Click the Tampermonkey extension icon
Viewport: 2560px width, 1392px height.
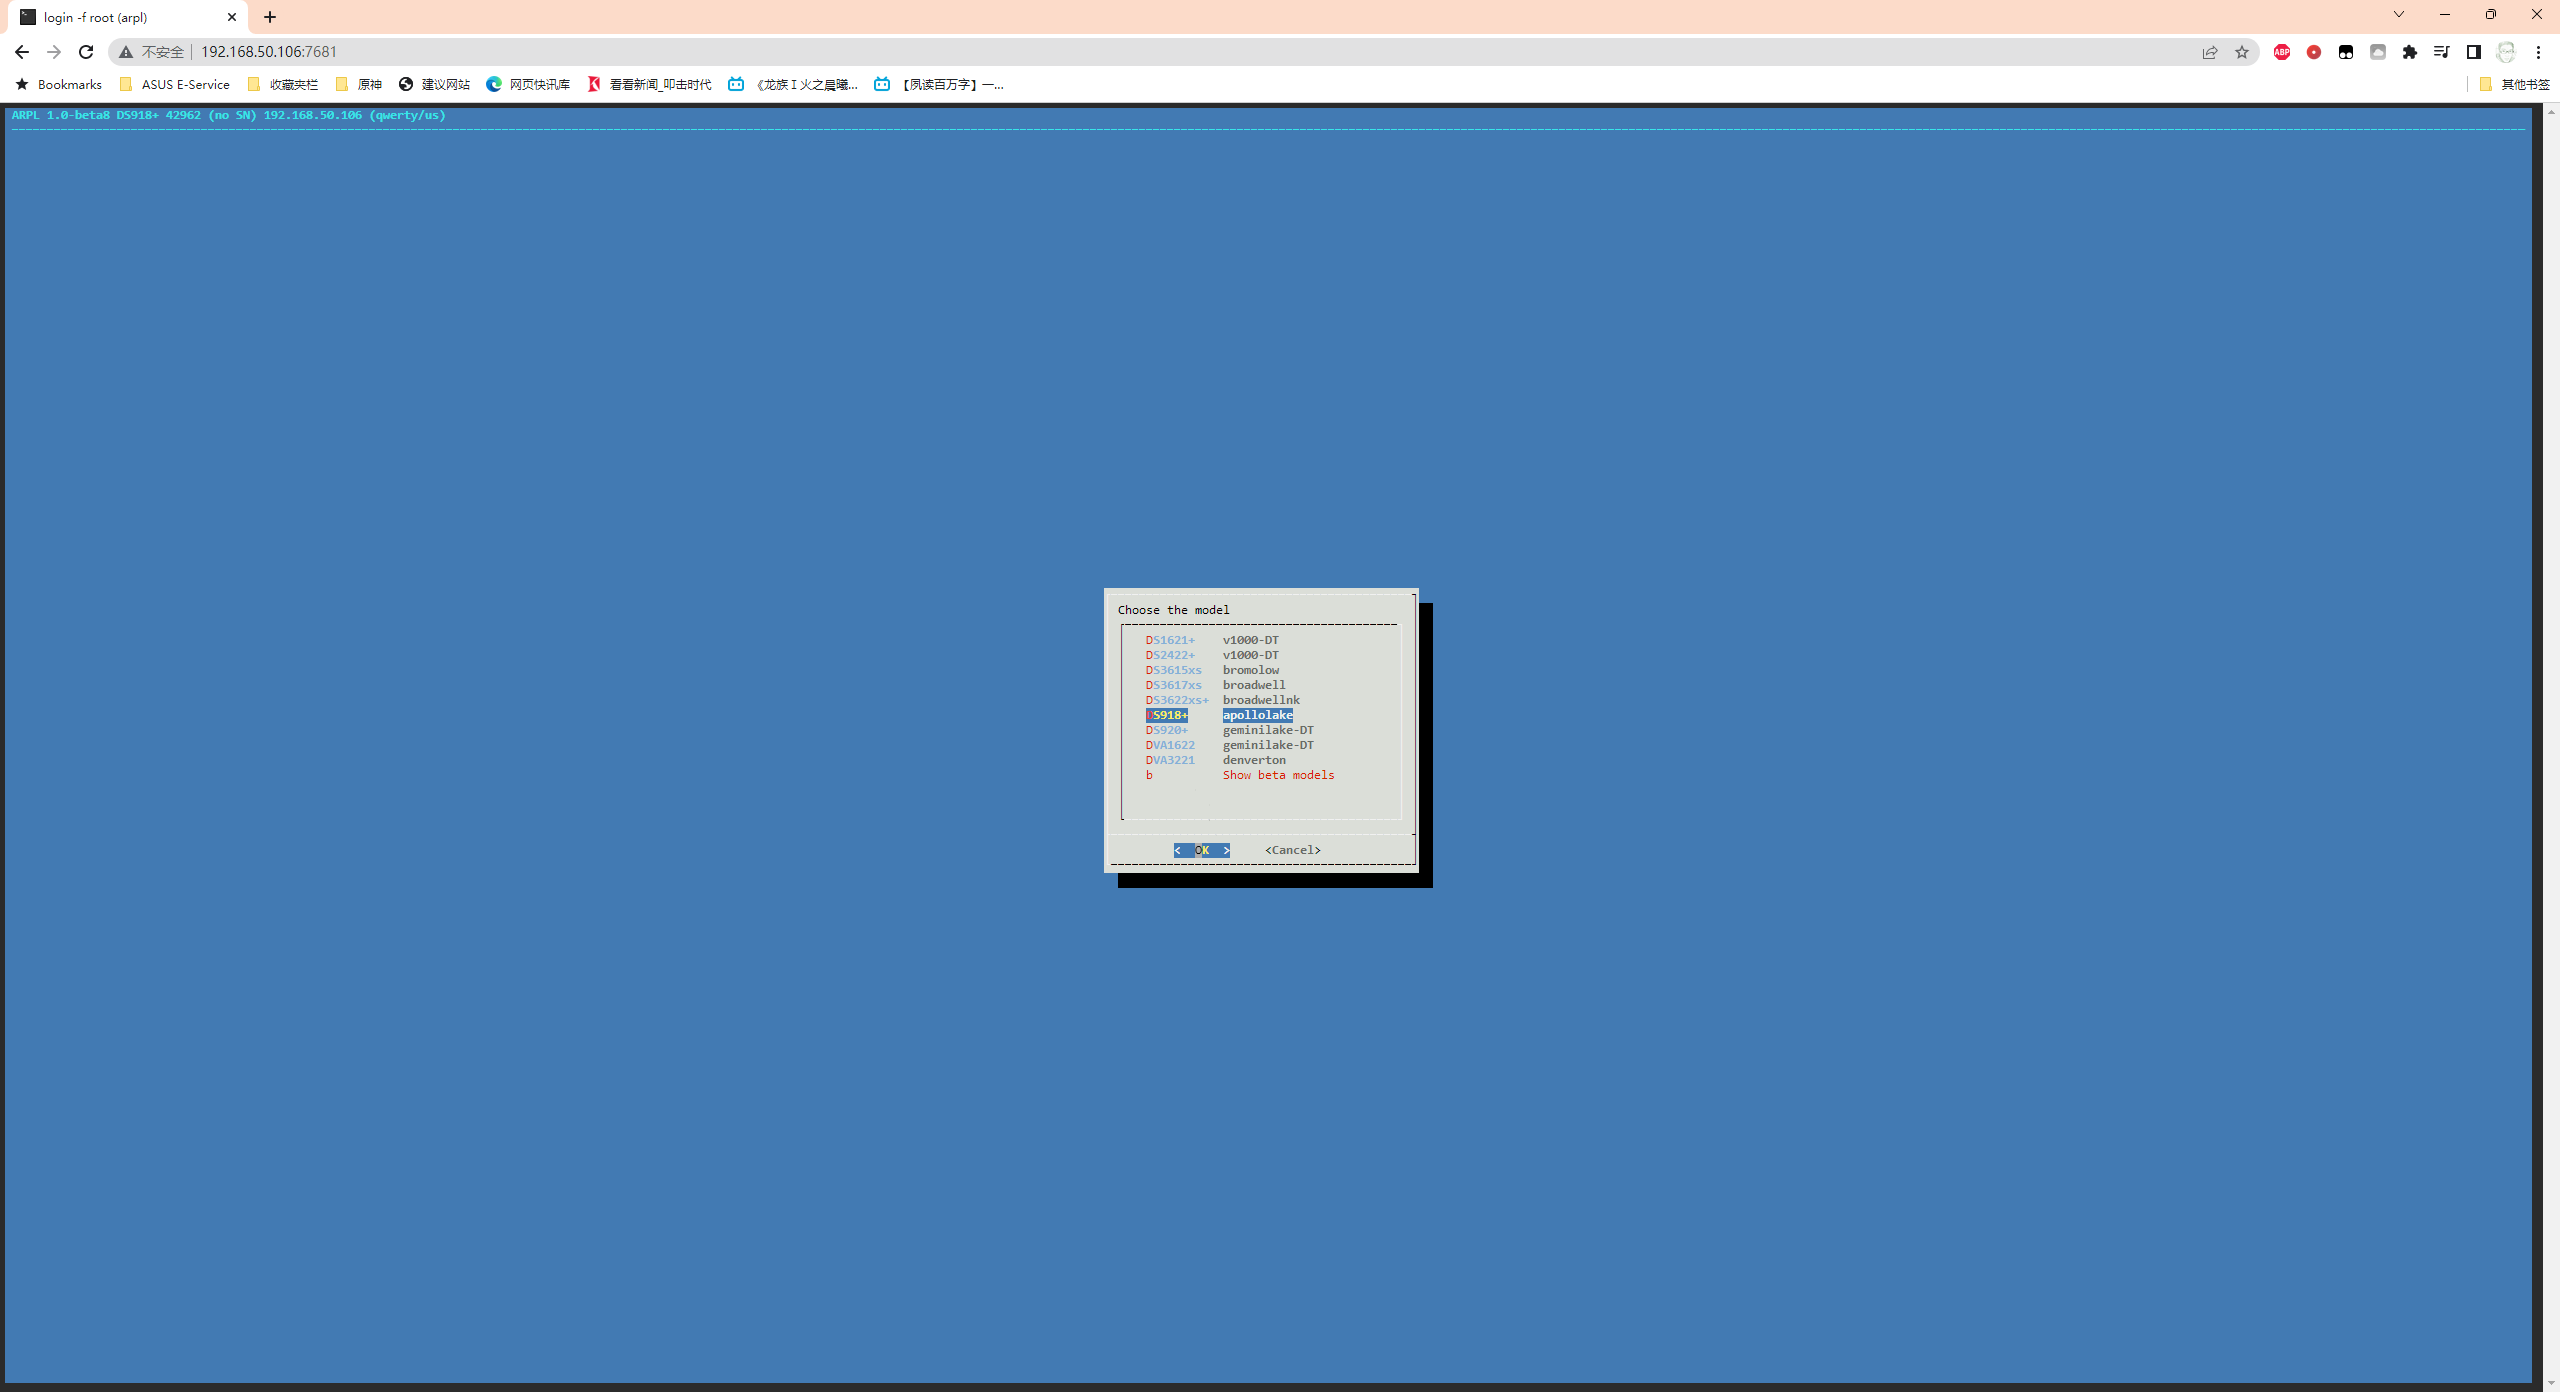tap(2345, 52)
